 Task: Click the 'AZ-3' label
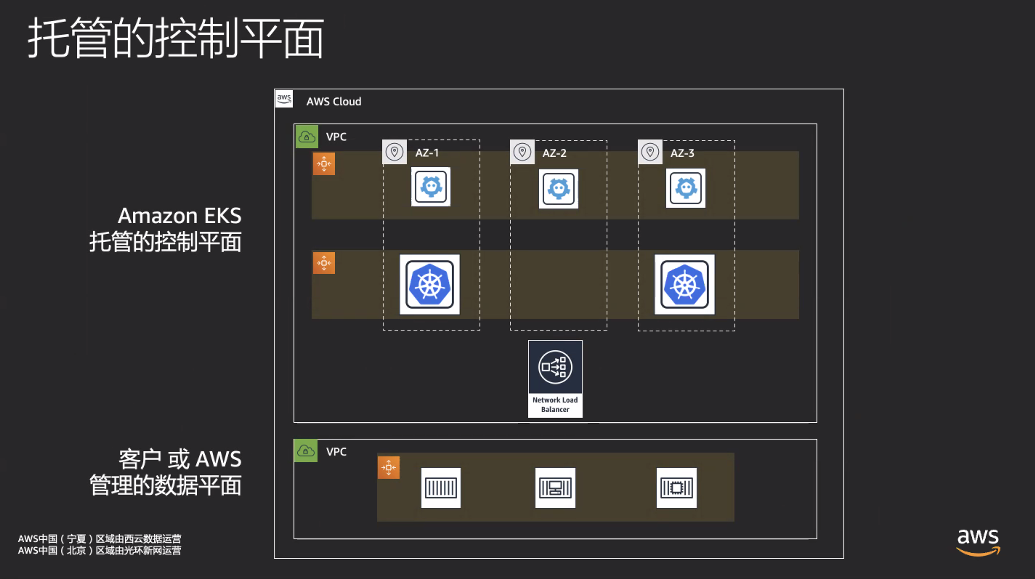click(x=683, y=153)
